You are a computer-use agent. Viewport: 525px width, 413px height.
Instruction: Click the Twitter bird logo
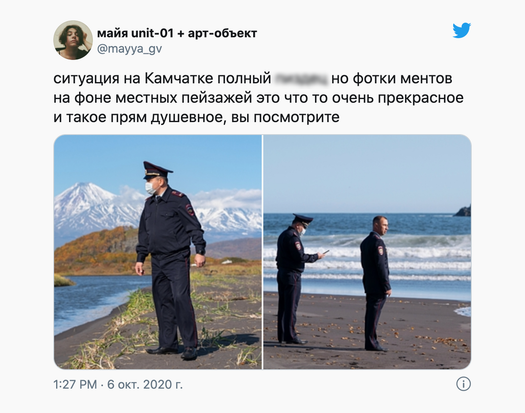click(x=462, y=30)
